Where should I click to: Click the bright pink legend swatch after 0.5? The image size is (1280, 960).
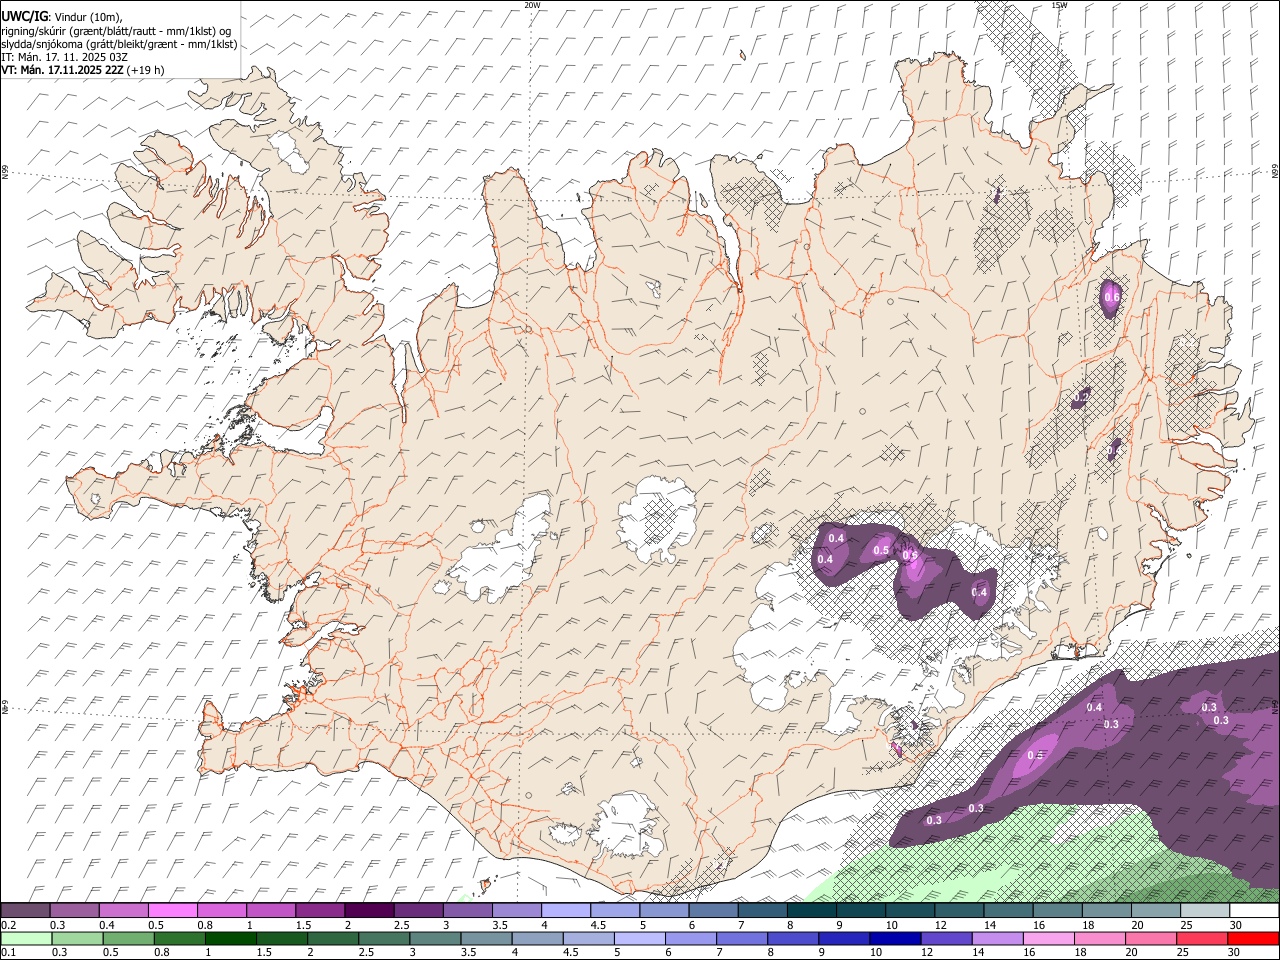click(x=172, y=911)
